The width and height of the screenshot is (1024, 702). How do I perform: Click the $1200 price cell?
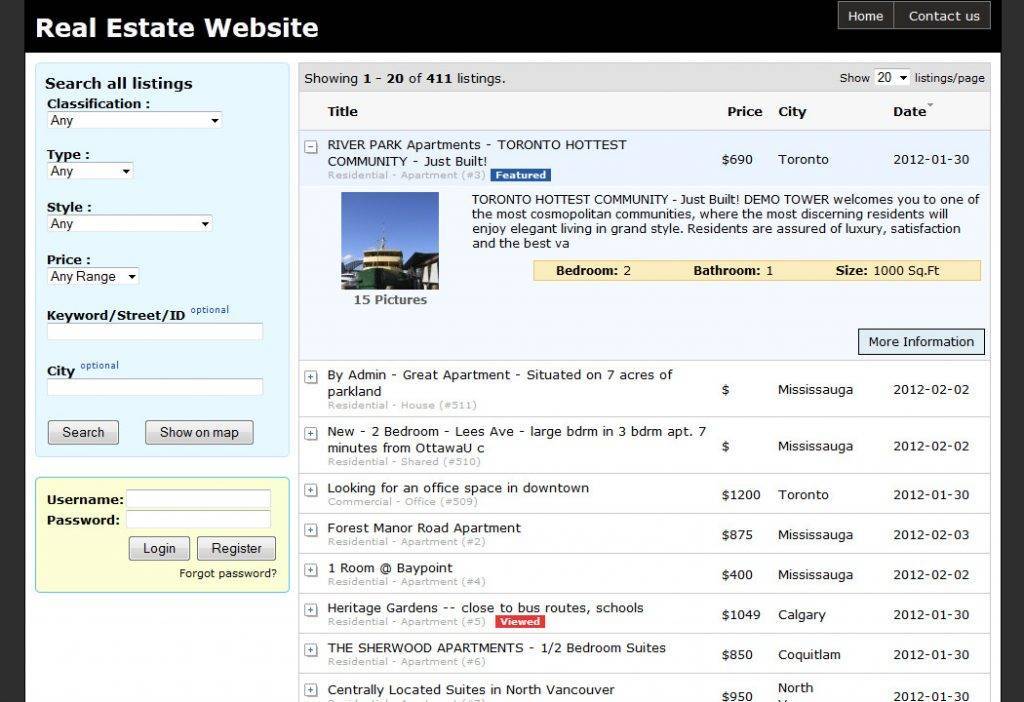[x=741, y=495]
